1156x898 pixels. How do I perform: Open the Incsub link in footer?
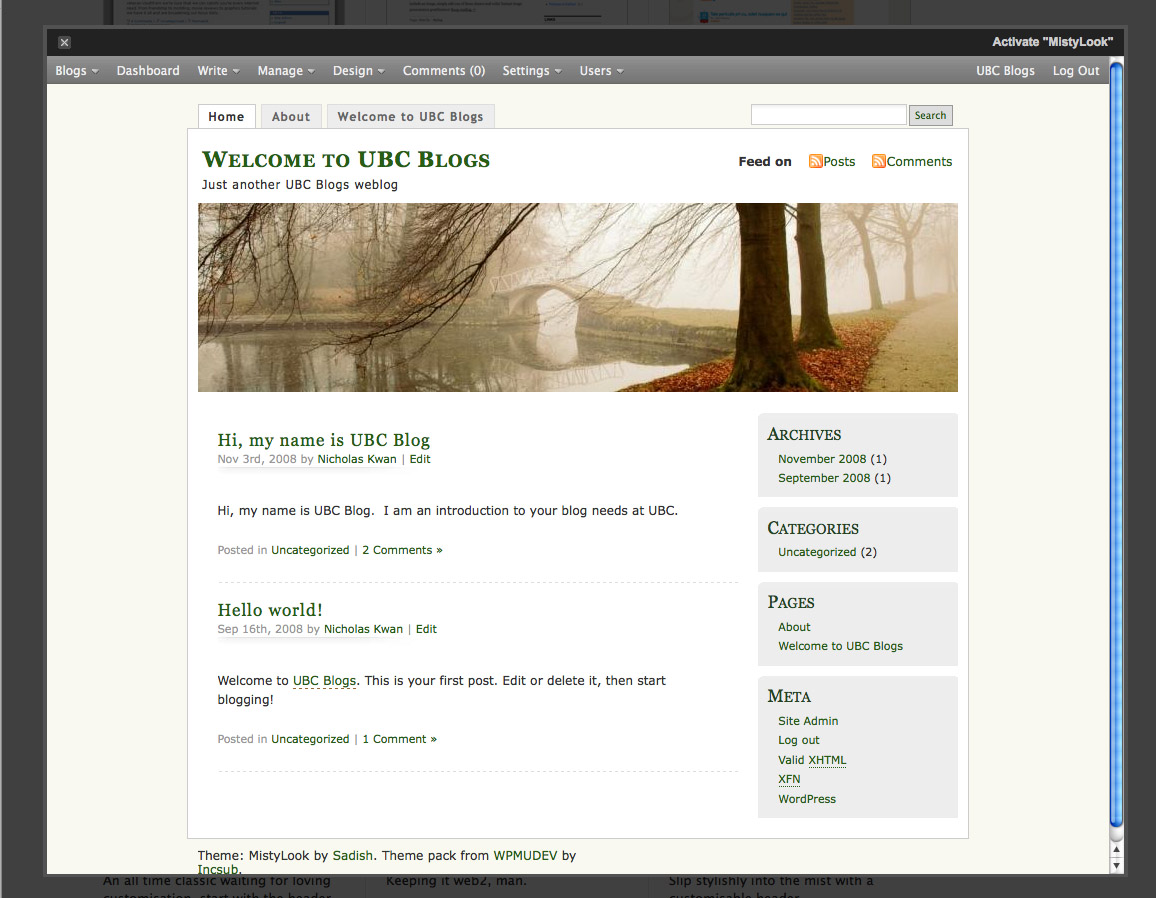pos(217,869)
